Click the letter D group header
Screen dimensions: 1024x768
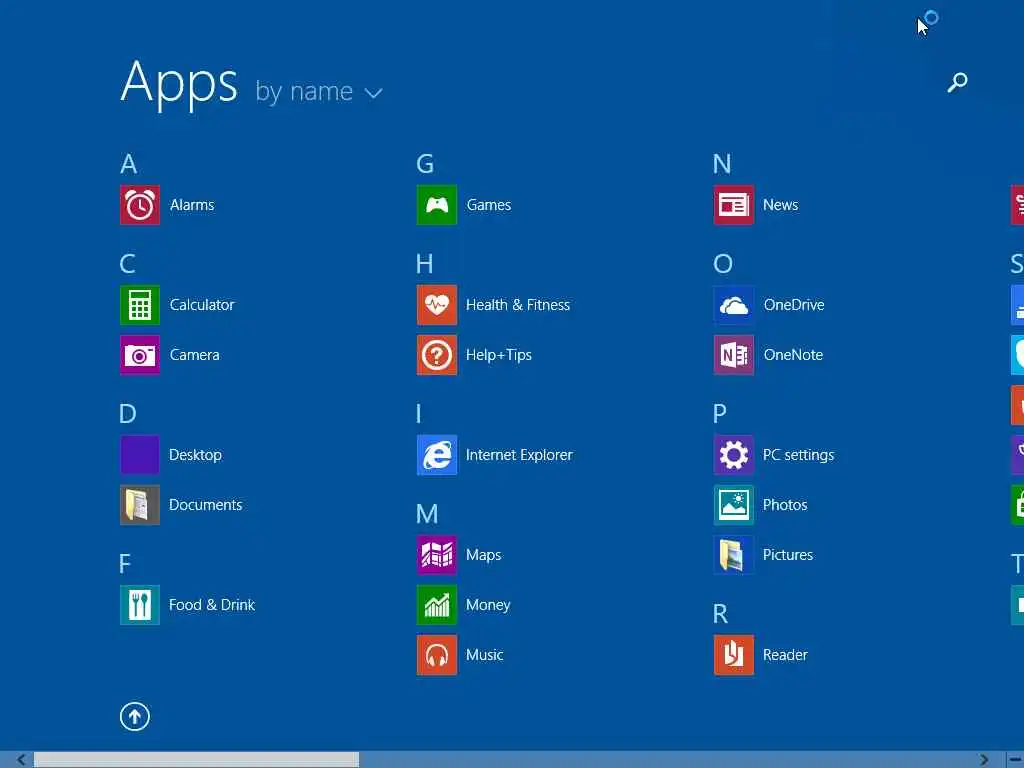tap(128, 413)
